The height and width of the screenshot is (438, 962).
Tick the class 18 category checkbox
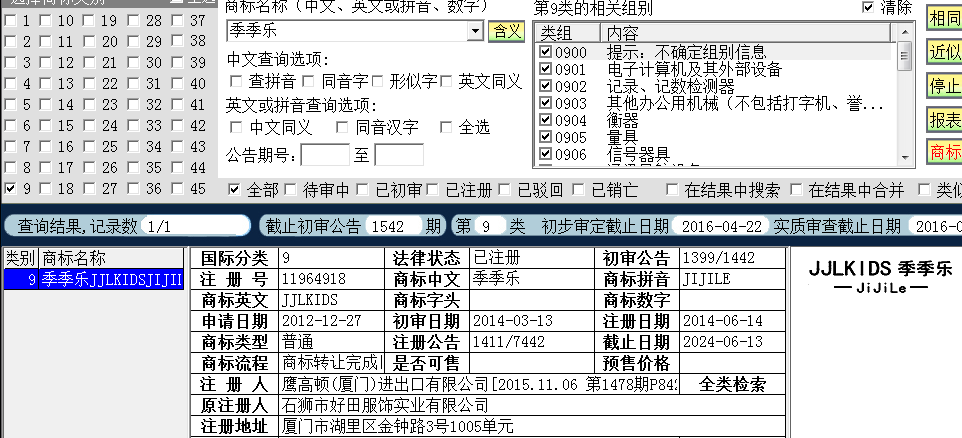(45, 189)
